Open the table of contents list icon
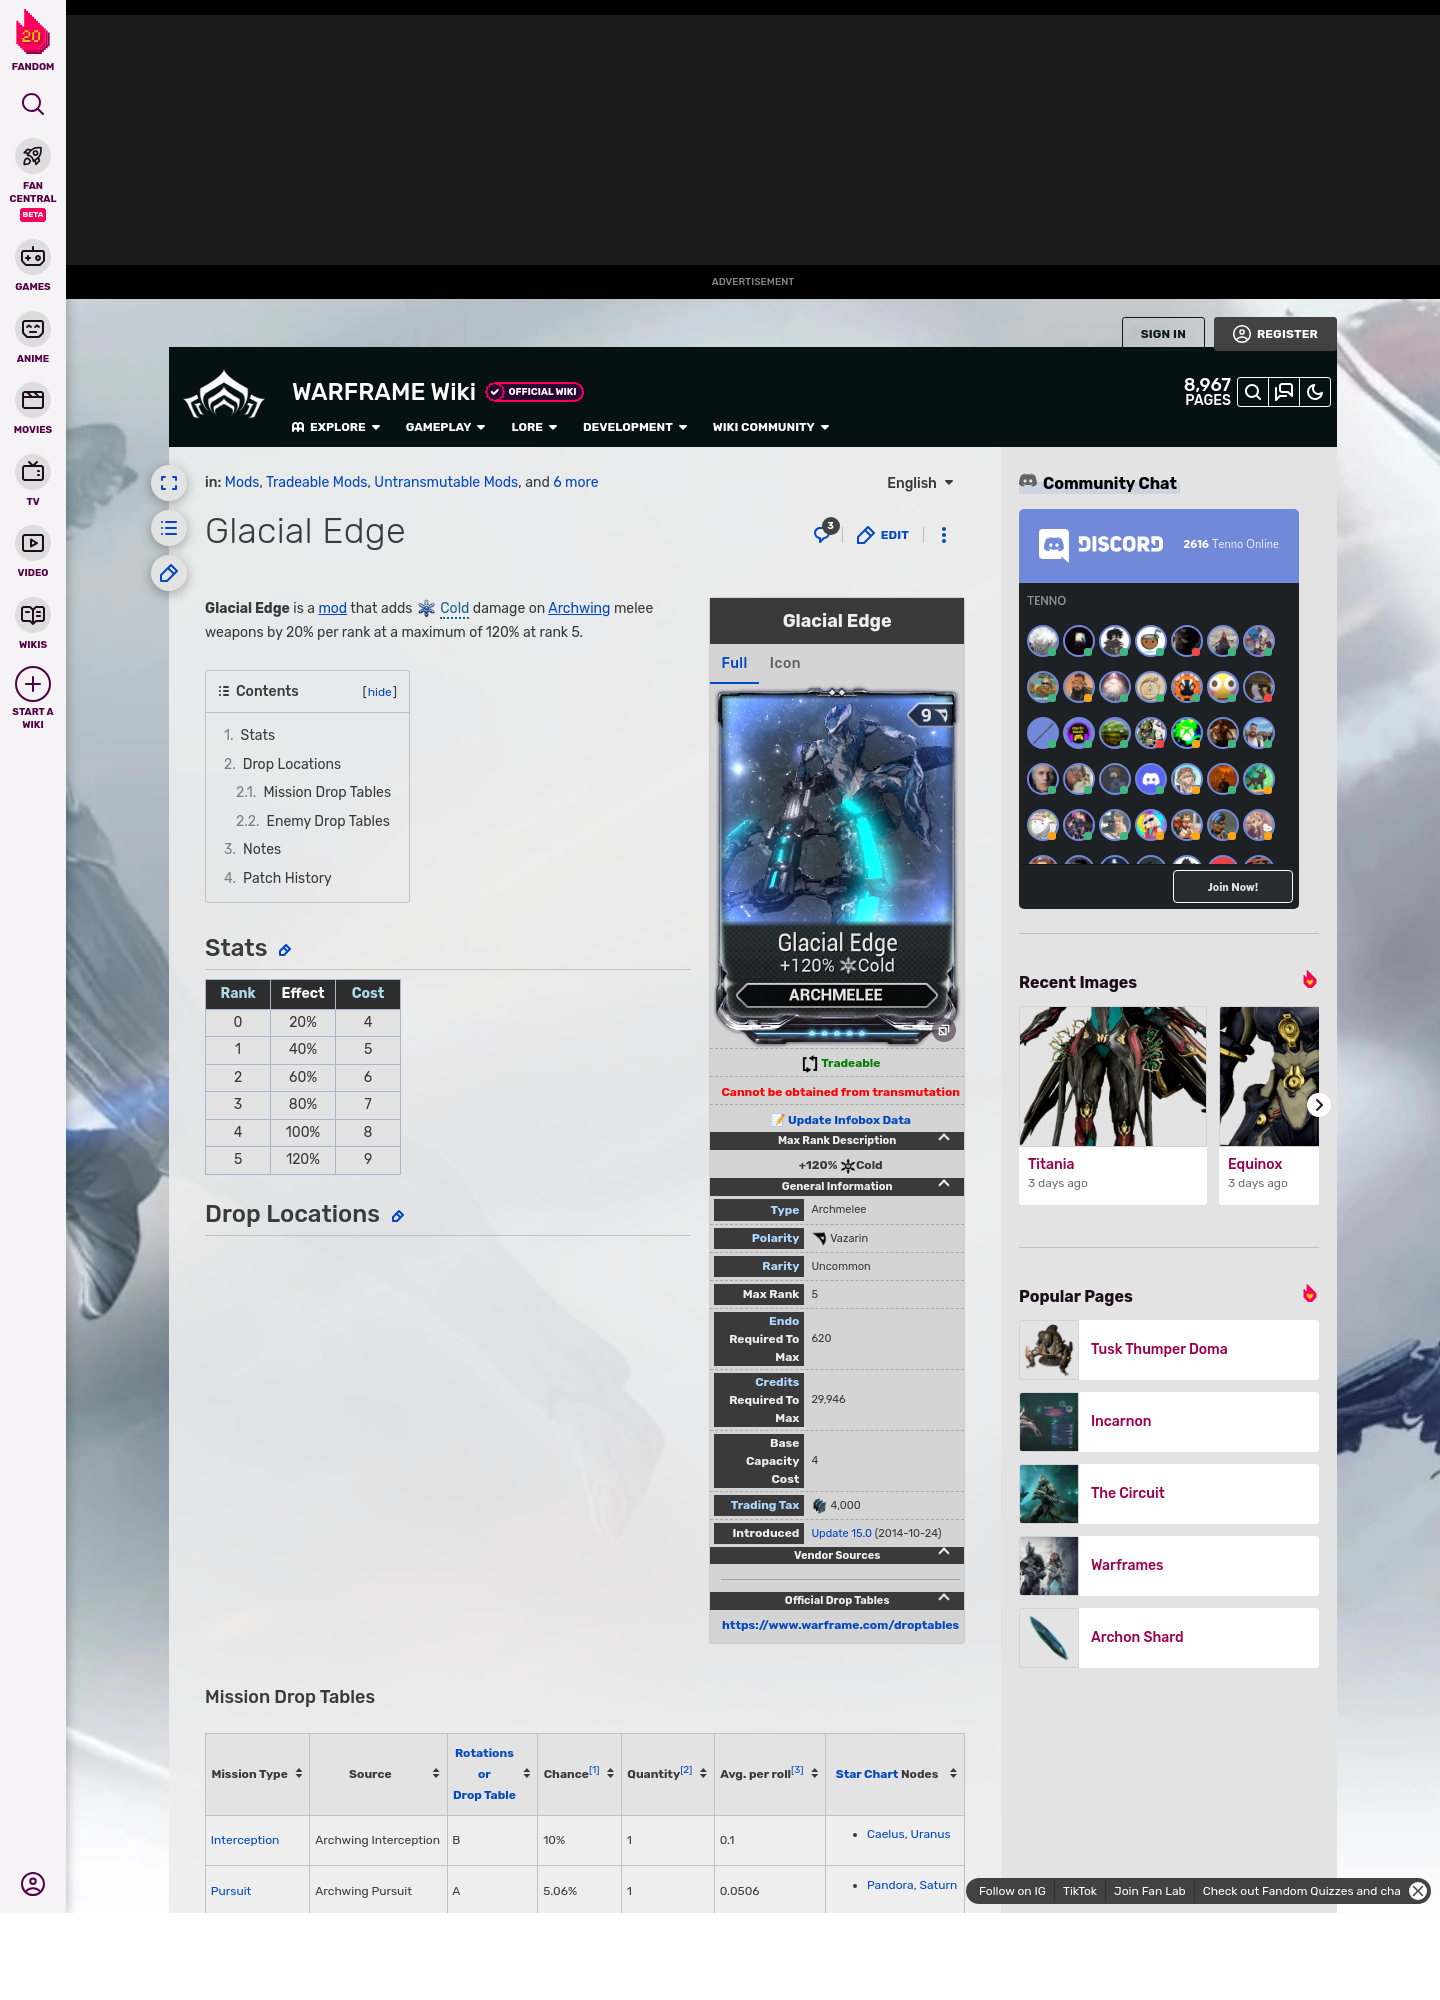Image resolution: width=1440 pixels, height=2000 pixels. tap(169, 528)
